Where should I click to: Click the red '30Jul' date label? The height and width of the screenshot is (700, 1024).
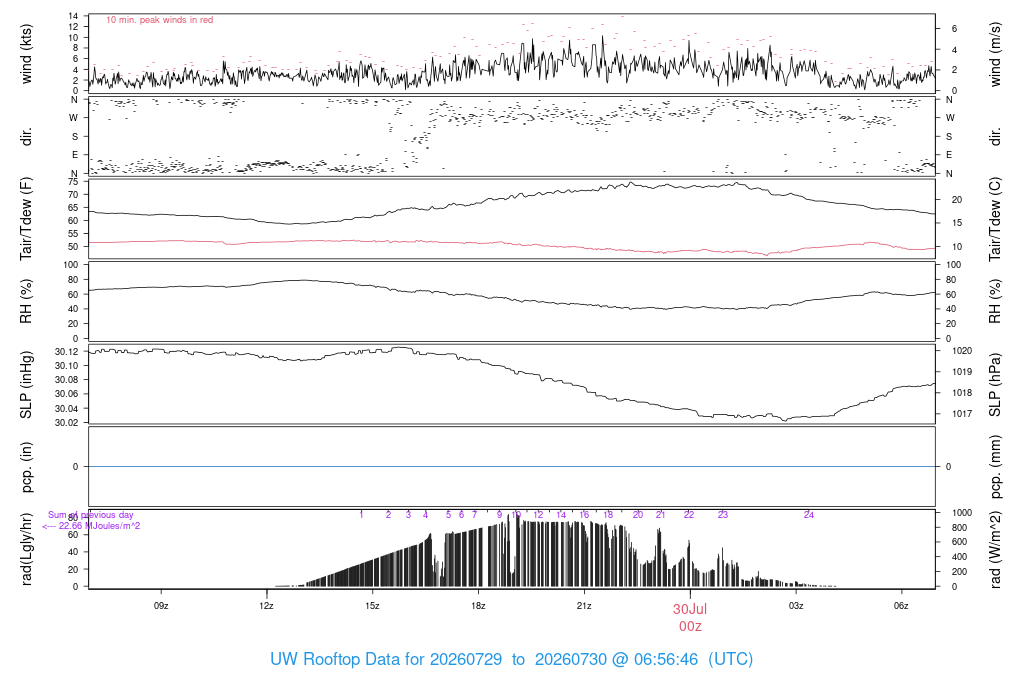(x=690, y=609)
